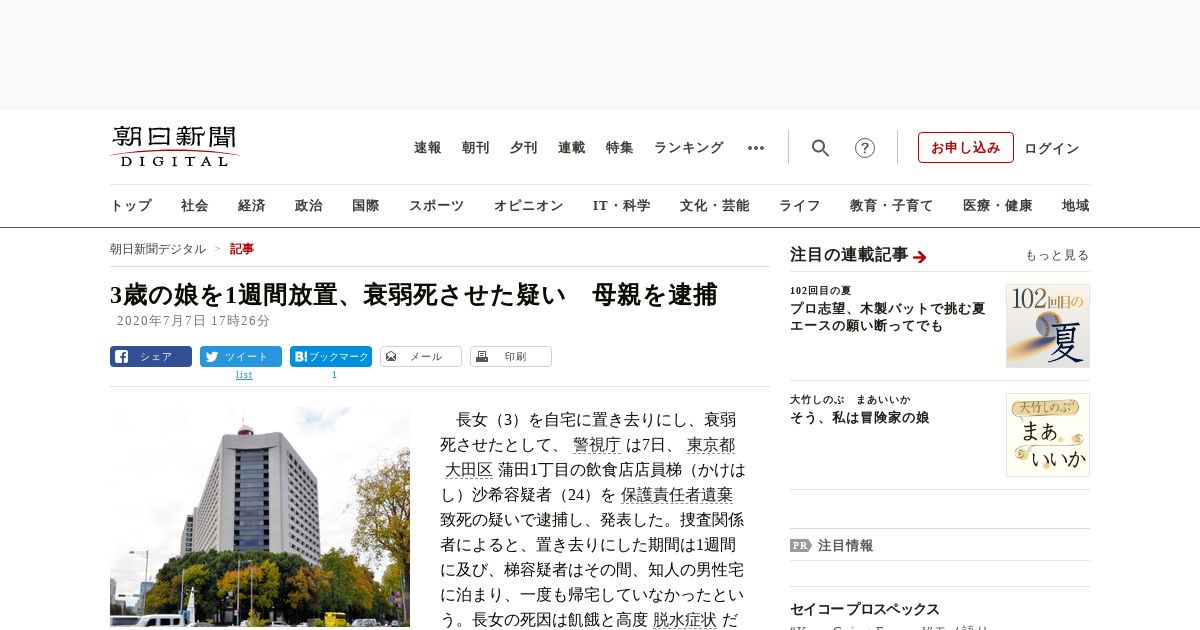
Task: Open the 夕刊 header menu
Action: click(524, 148)
